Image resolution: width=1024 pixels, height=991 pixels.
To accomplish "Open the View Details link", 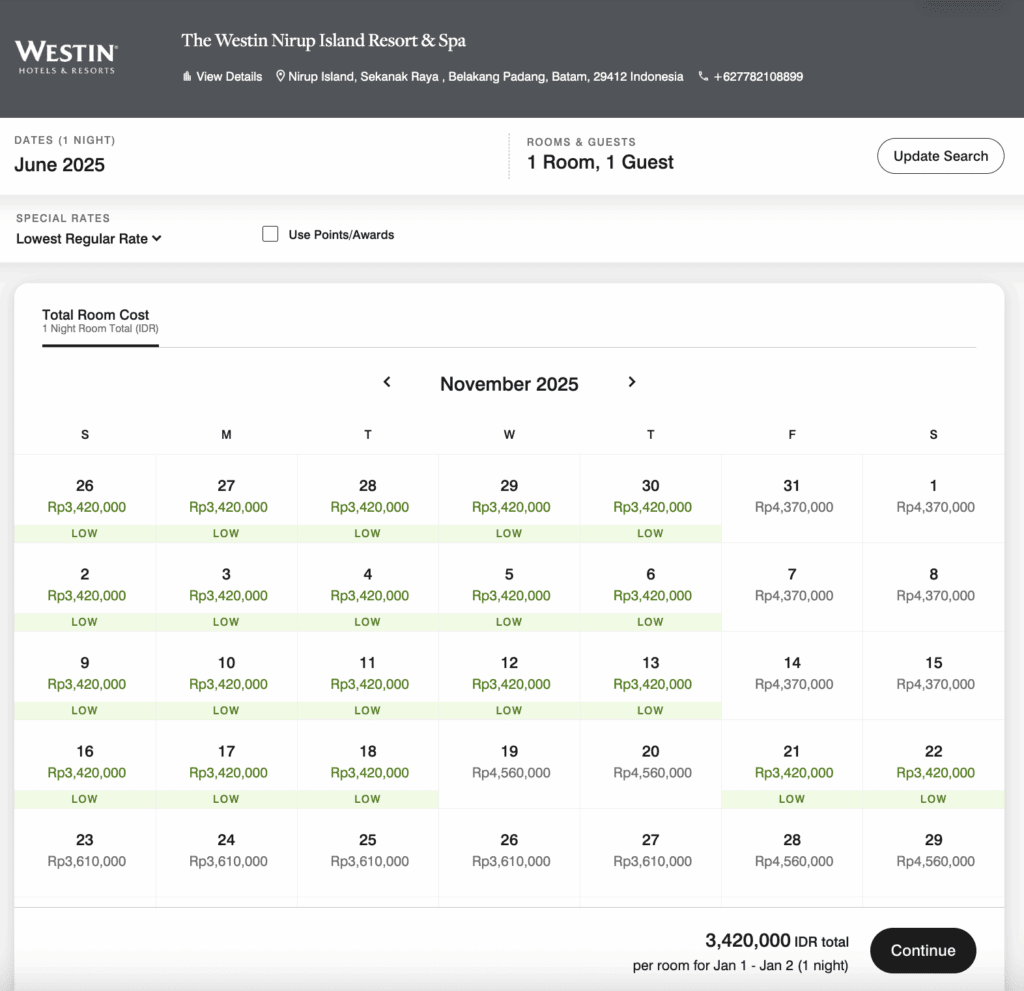I will pos(229,77).
